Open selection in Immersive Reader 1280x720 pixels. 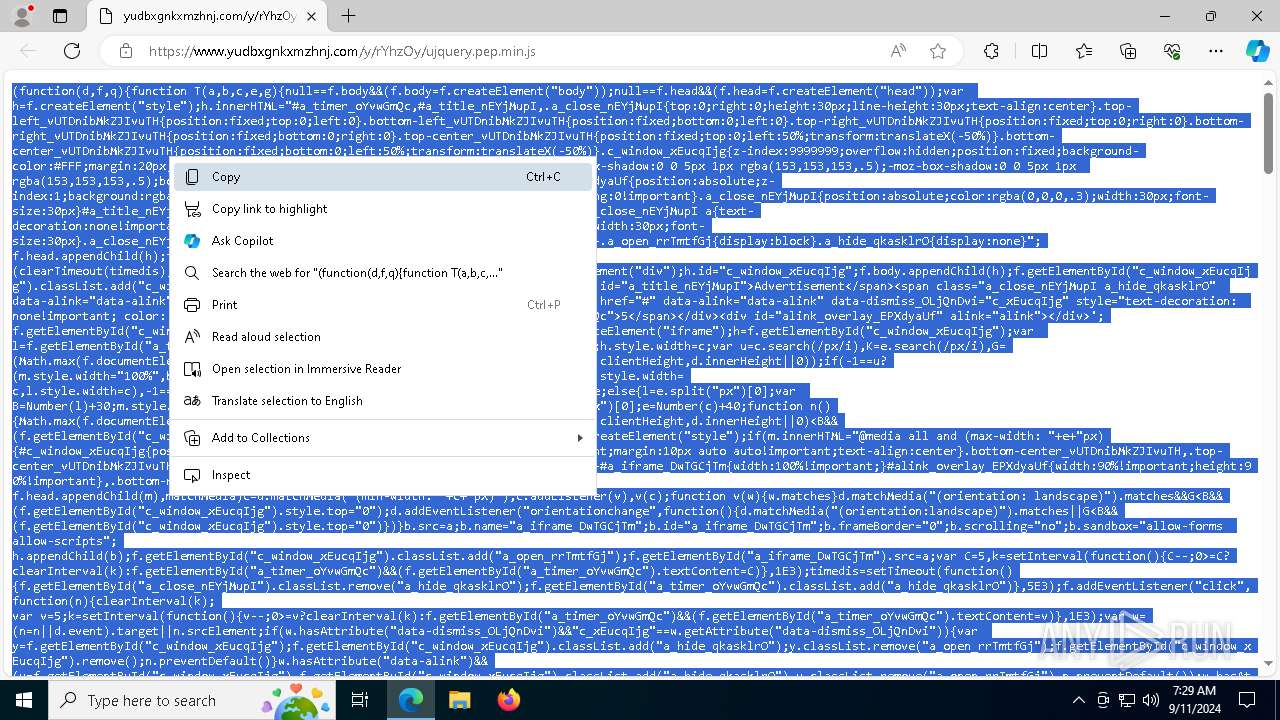tap(384, 369)
